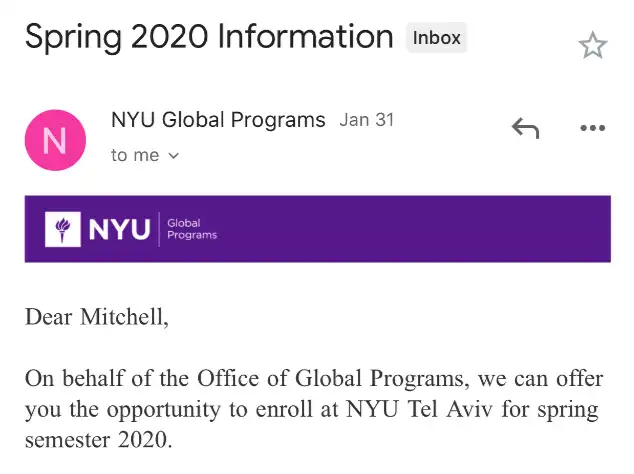
Task: Click the purple NYU header banner
Action: coord(400,229)
